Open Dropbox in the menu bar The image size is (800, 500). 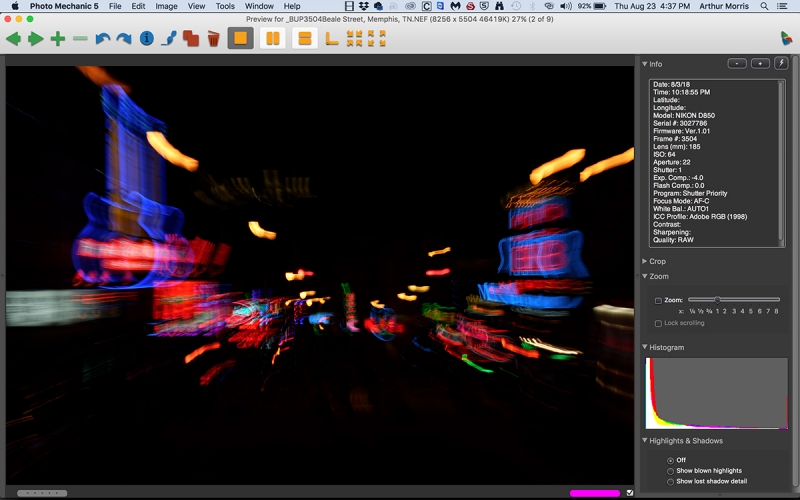[364, 6]
